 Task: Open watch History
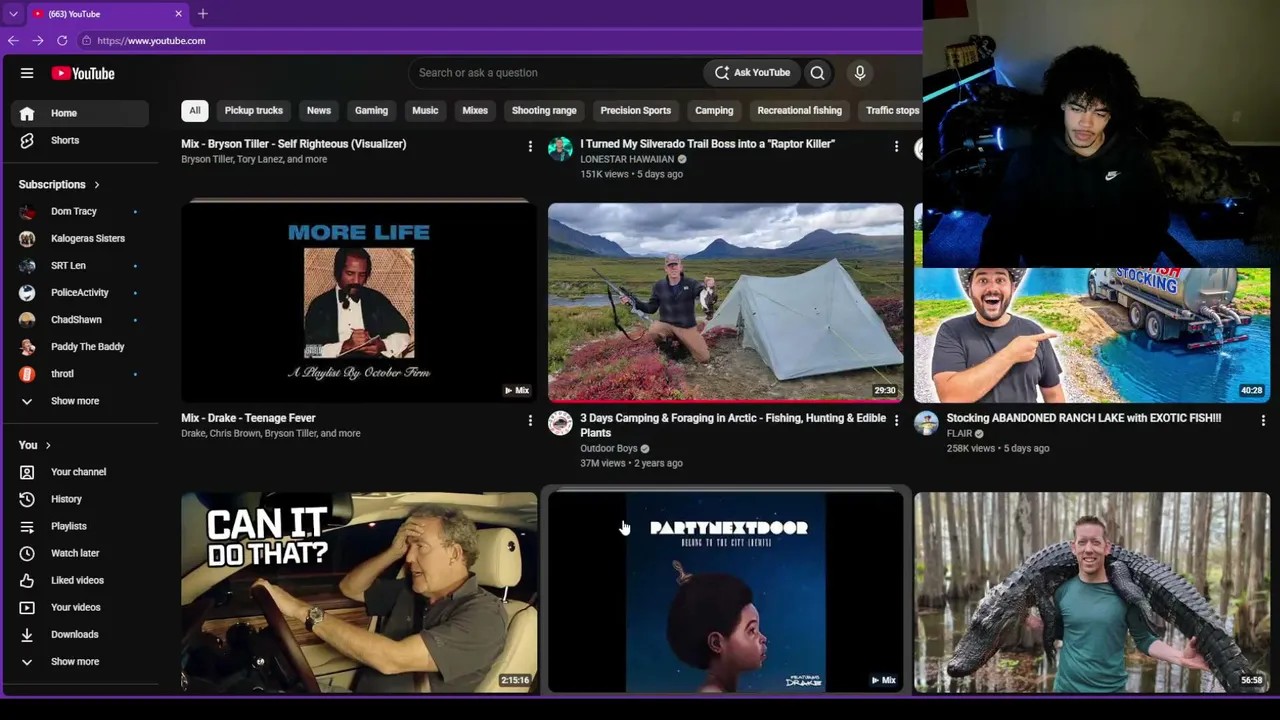click(x=80, y=499)
